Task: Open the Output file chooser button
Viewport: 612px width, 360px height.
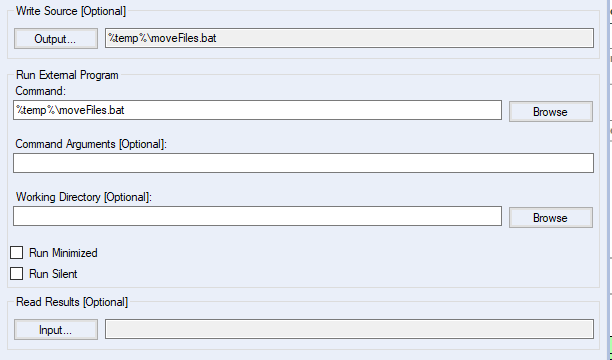Action: [x=56, y=39]
